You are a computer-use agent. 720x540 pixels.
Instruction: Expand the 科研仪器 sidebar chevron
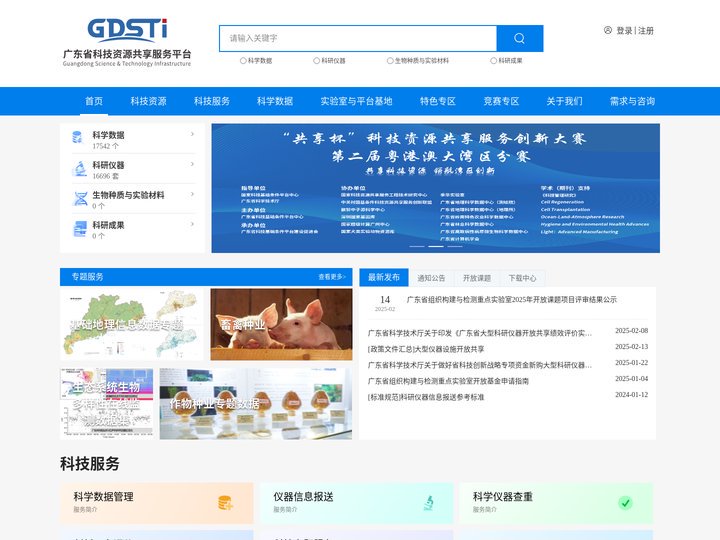pos(192,164)
